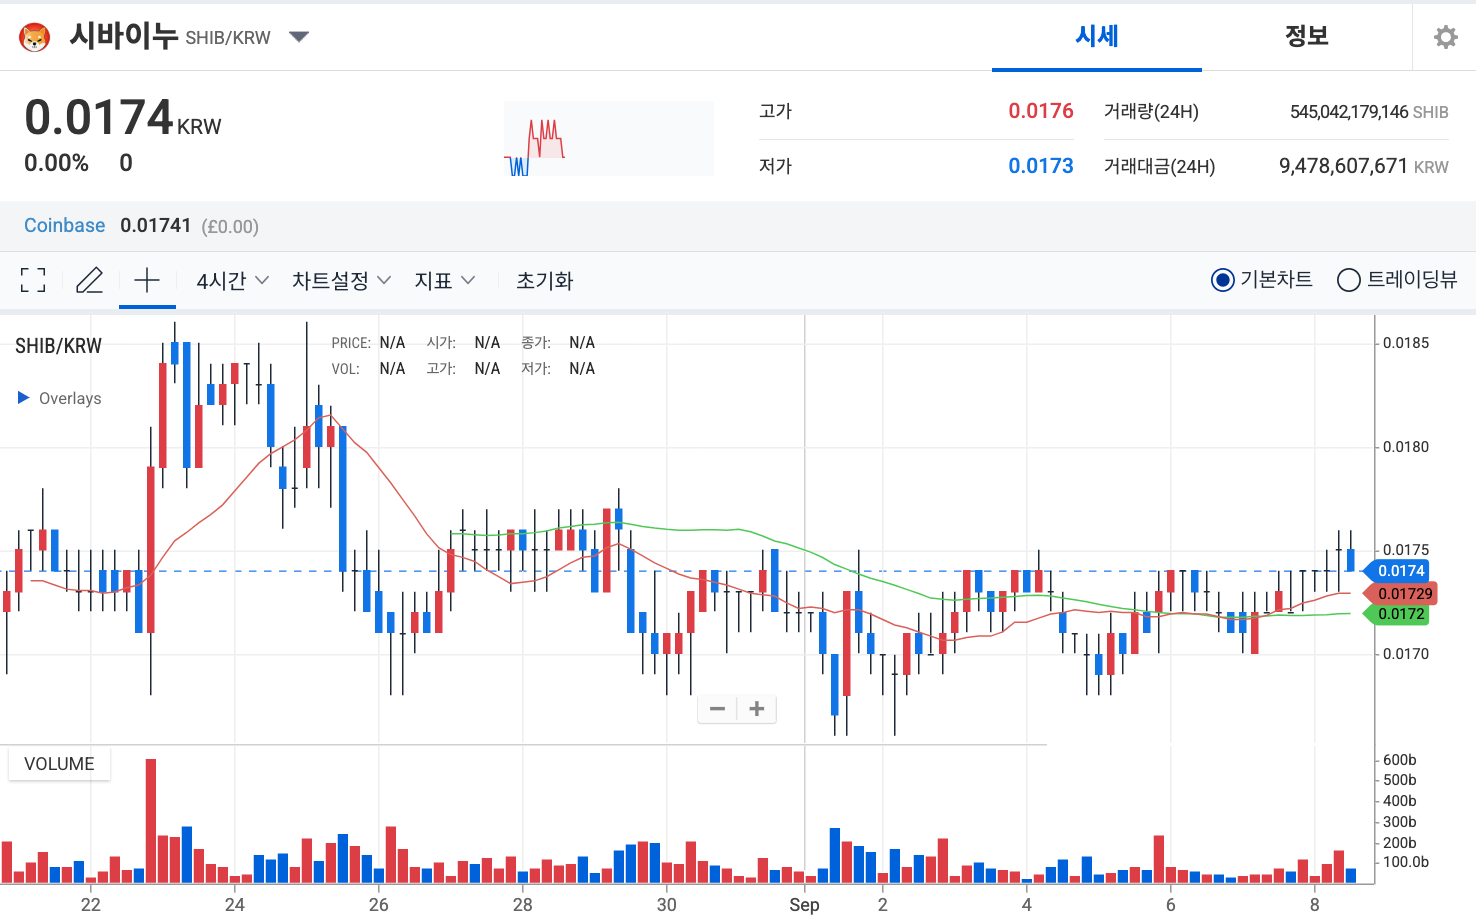This screenshot has width=1476, height=920.
Task: Reset chart with 초기화 button
Action: pyautogui.click(x=544, y=281)
